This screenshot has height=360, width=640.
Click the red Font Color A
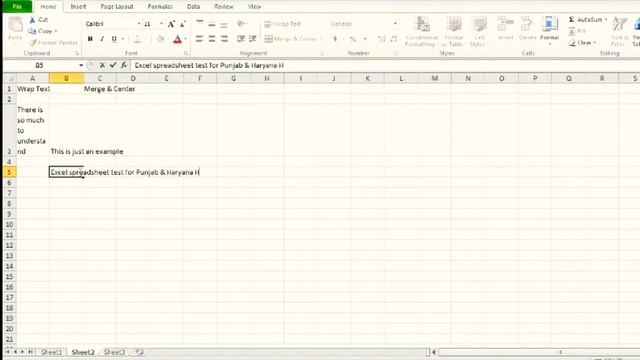177,39
